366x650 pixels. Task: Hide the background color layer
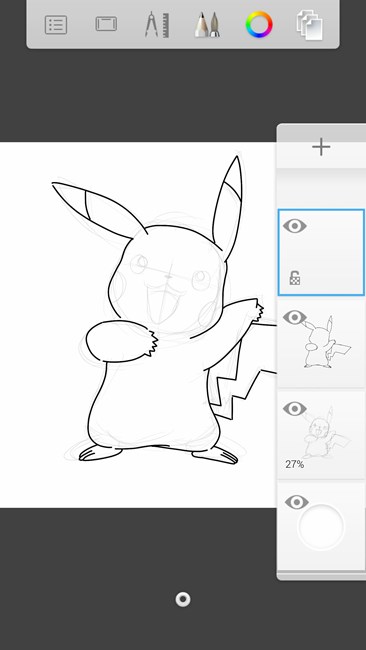pos(296,502)
